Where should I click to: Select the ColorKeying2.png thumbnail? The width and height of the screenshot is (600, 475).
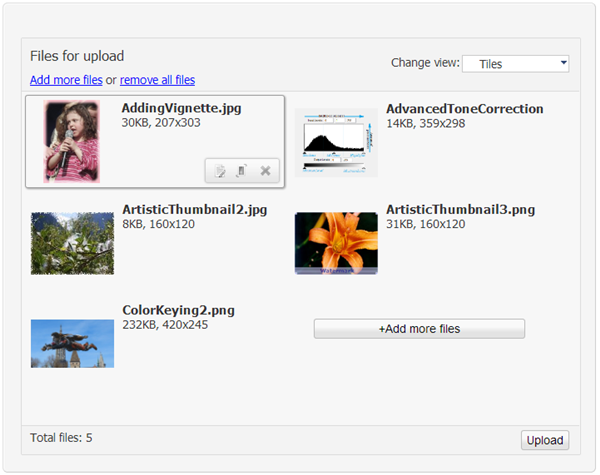pos(72,344)
